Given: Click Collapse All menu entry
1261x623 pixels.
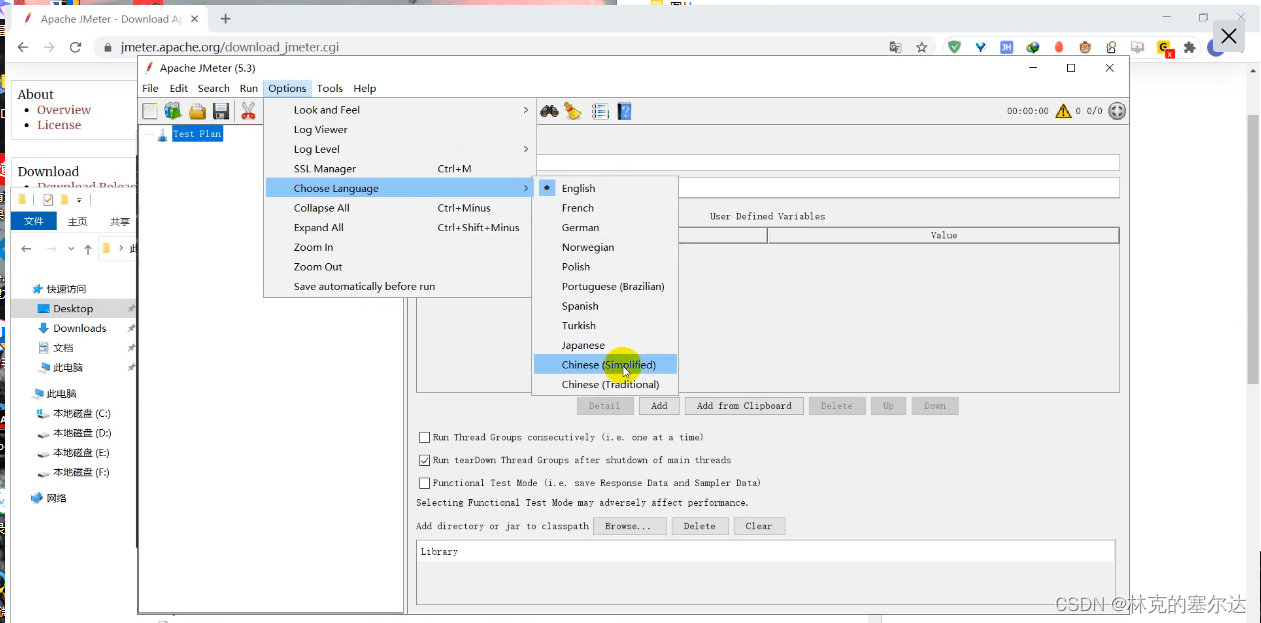Looking at the screenshot, I should (x=398, y=208).
